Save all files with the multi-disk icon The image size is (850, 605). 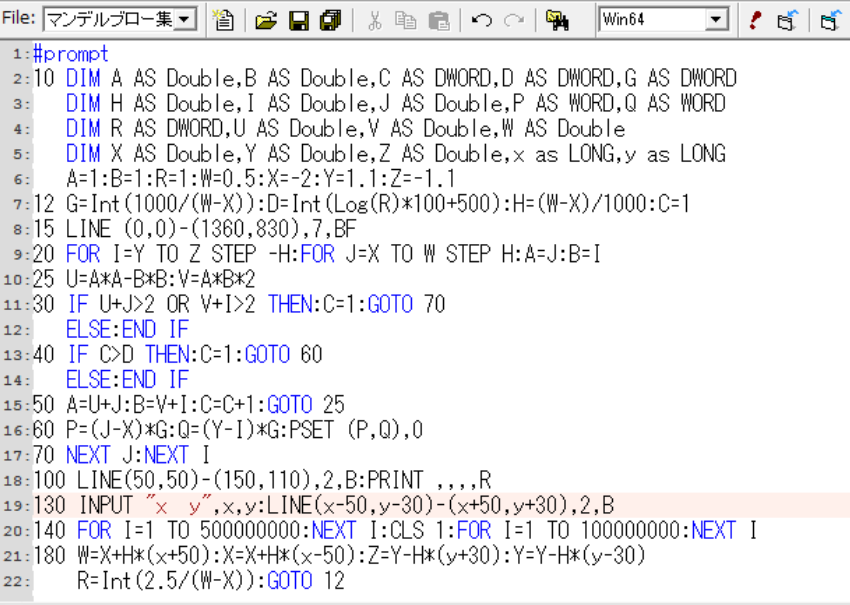(331, 20)
